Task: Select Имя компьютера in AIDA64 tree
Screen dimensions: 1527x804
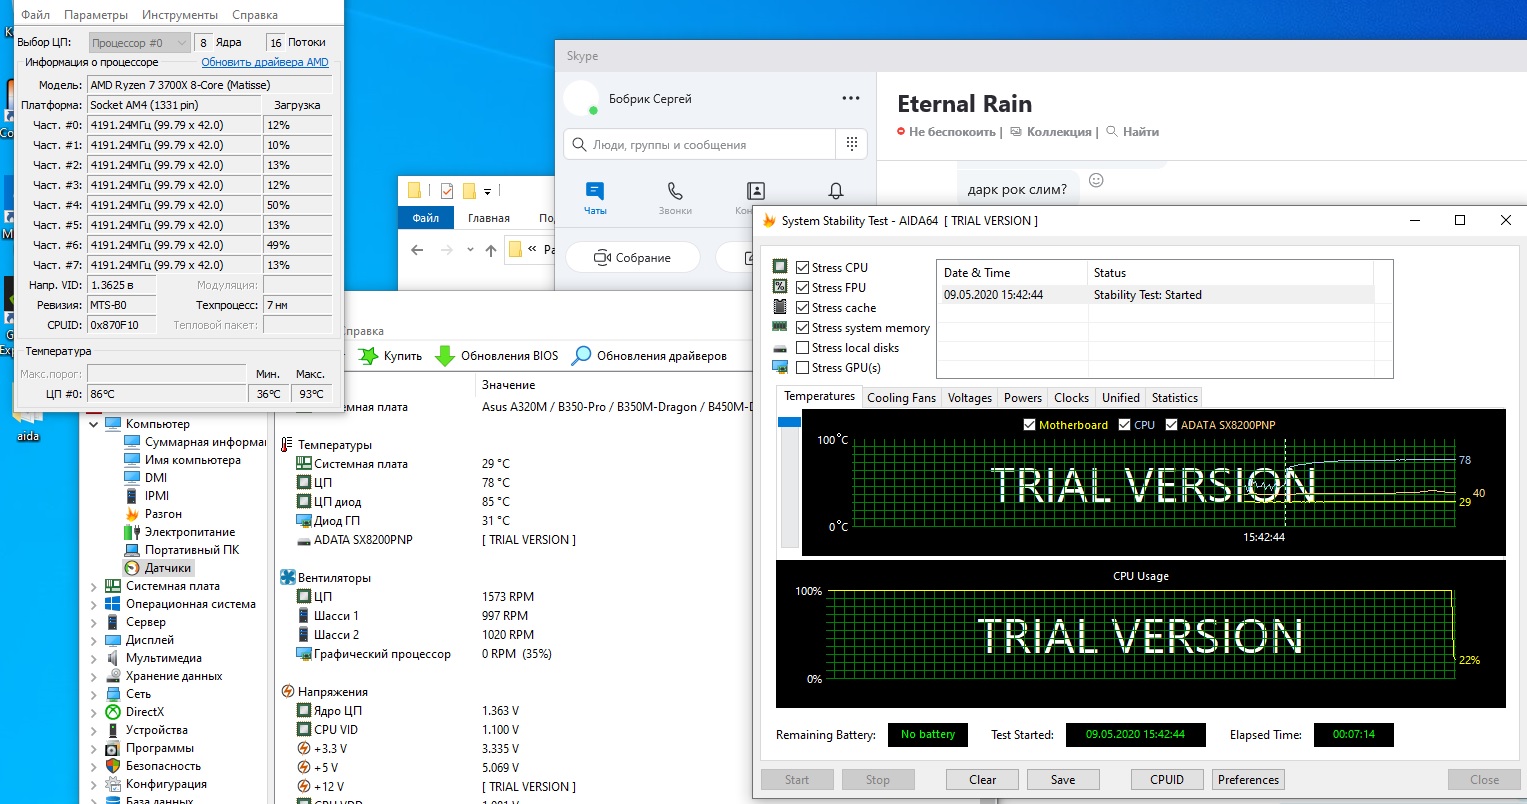Action: point(182,460)
